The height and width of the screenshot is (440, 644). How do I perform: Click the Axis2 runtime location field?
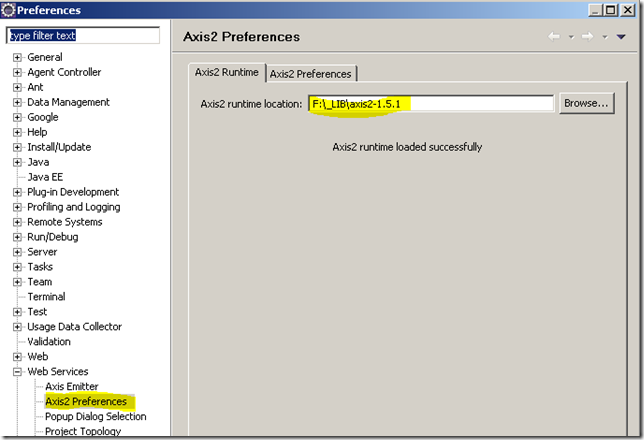pyautogui.click(x=431, y=104)
